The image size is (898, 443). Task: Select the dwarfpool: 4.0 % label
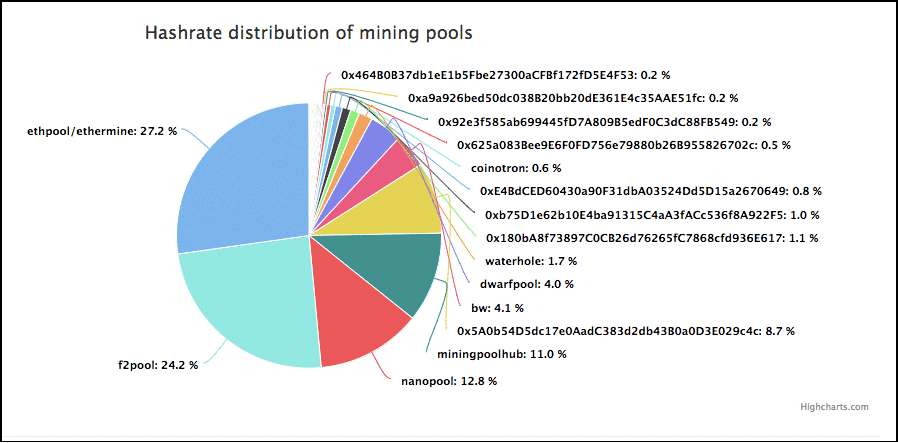coord(529,284)
